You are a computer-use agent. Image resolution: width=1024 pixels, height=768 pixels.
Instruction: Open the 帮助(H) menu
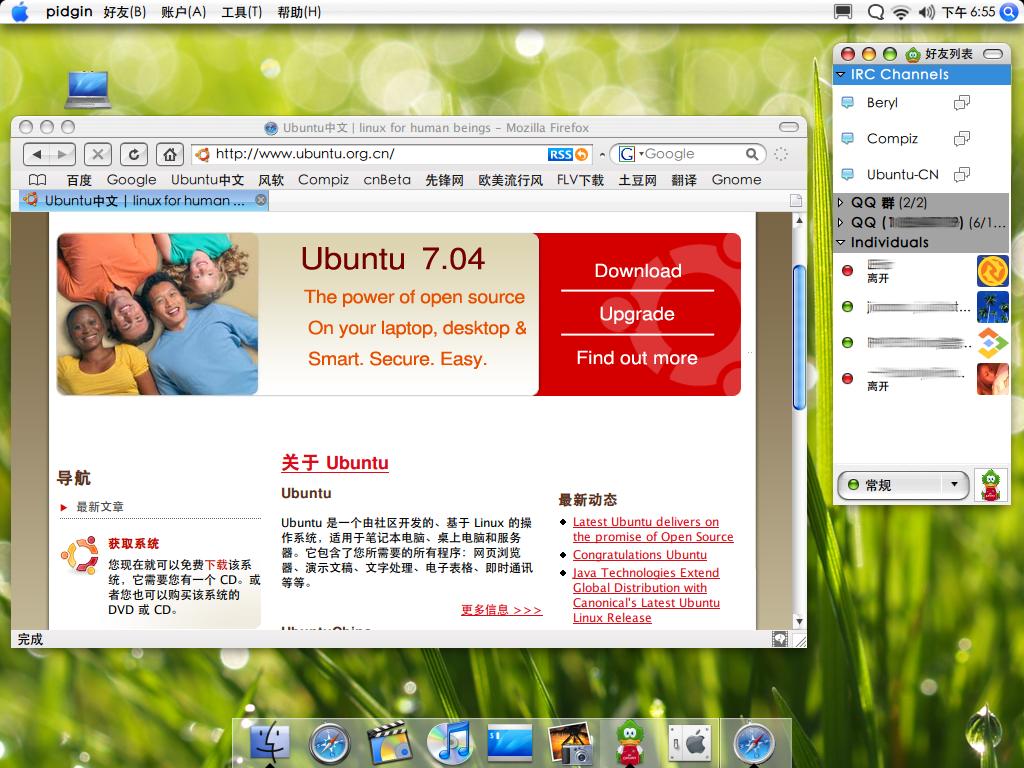299,12
